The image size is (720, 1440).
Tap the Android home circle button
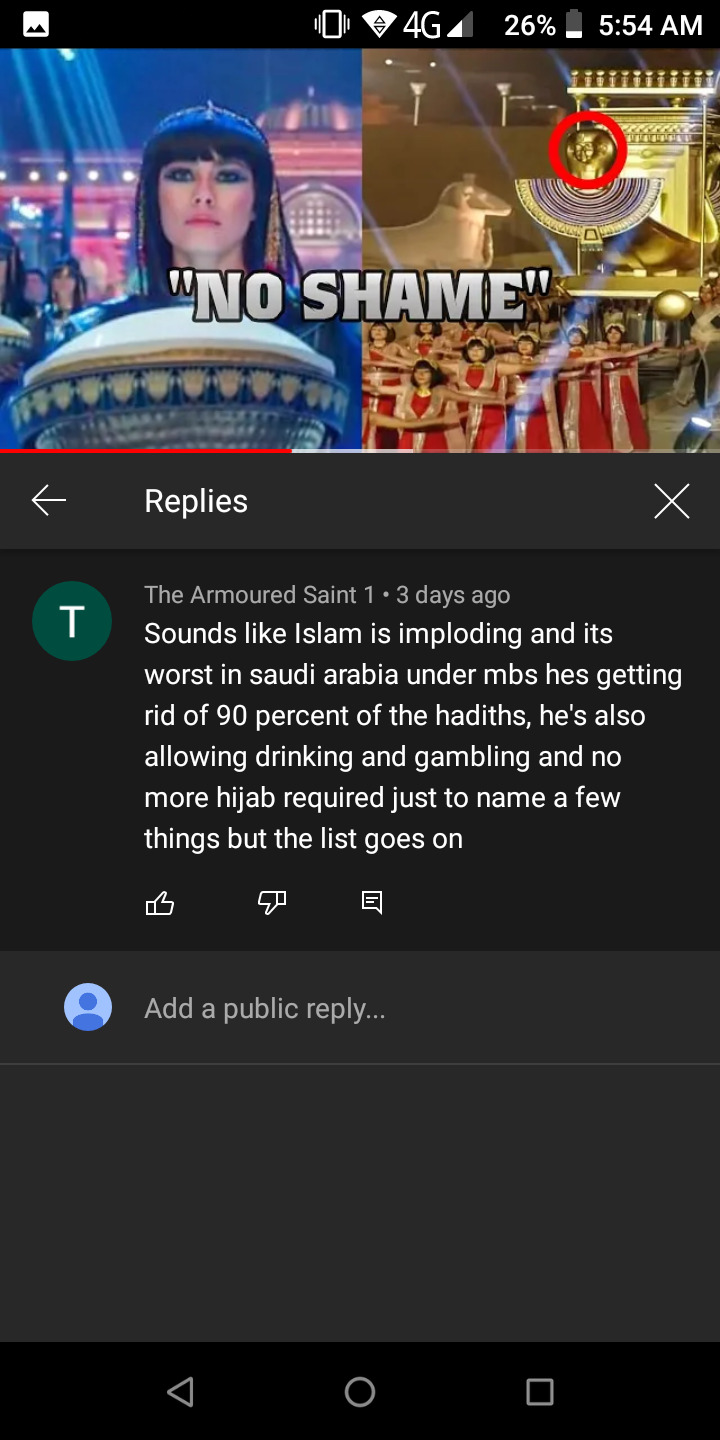click(x=360, y=1391)
